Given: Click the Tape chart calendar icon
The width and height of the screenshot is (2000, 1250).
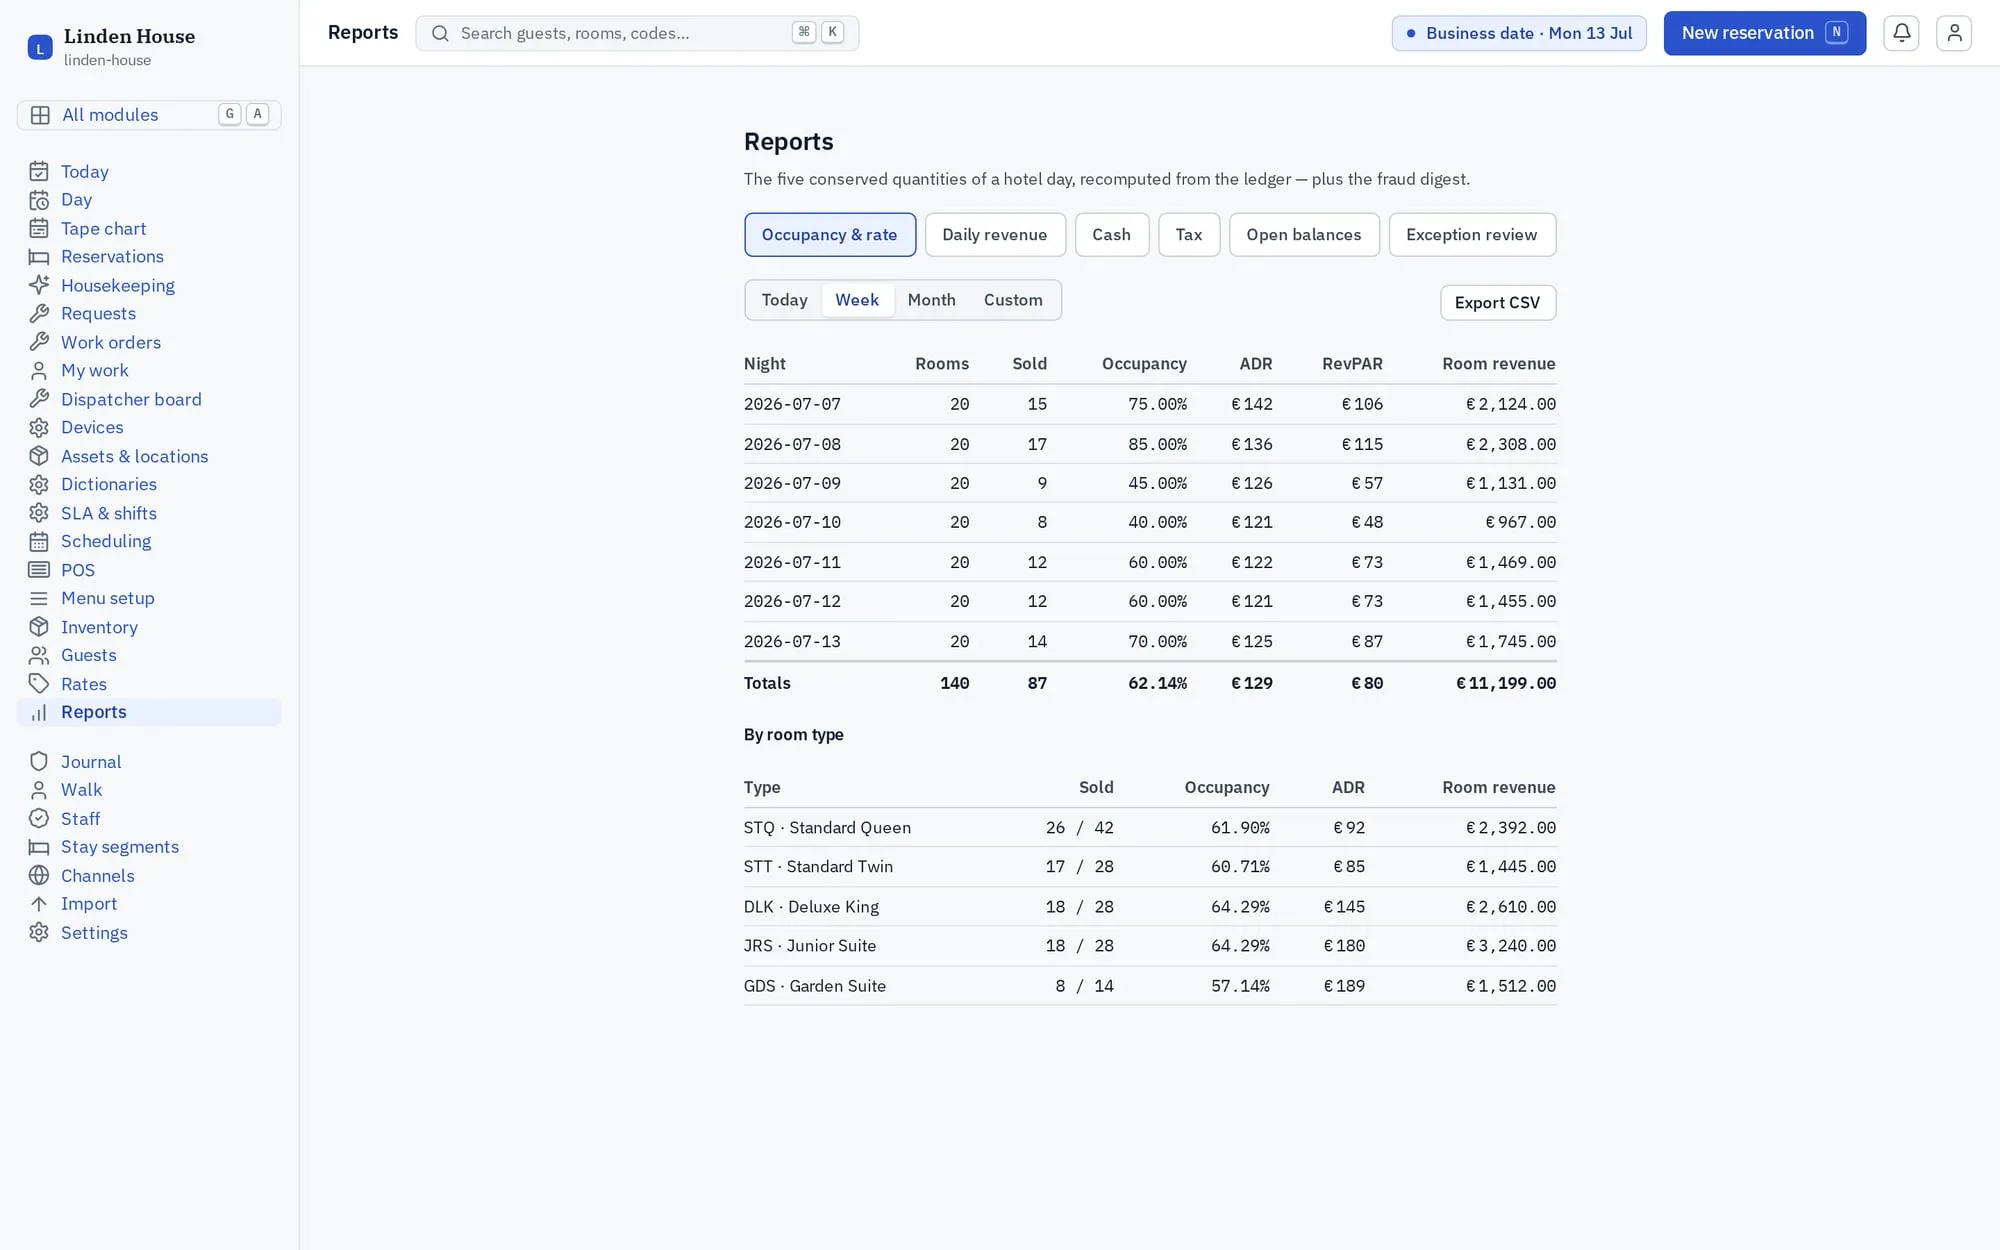Looking at the screenshot, I should coord(39,229).
